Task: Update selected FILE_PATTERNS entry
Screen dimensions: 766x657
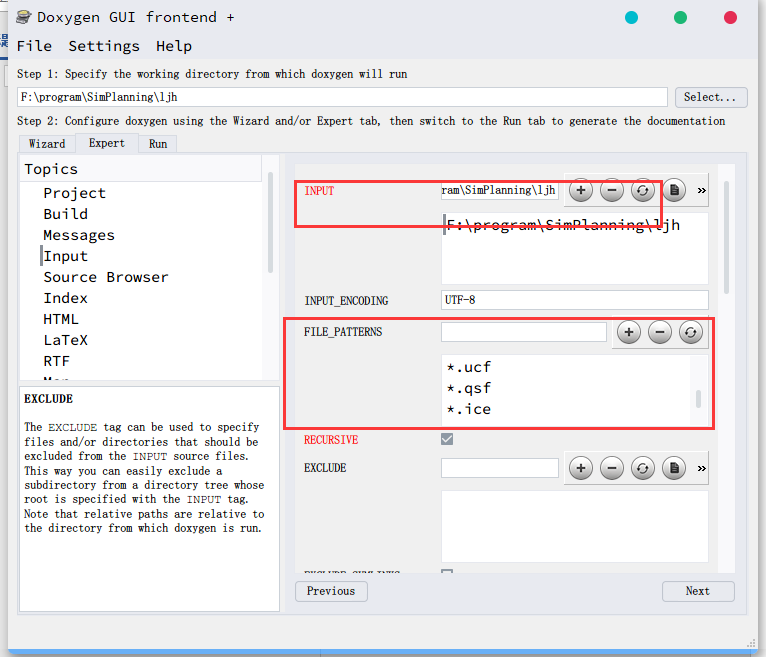Action: [x=690, y=332]
